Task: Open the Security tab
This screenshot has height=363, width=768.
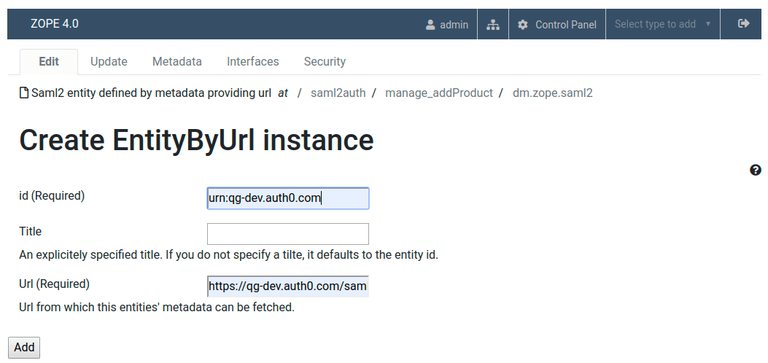Action: (325, 62)
